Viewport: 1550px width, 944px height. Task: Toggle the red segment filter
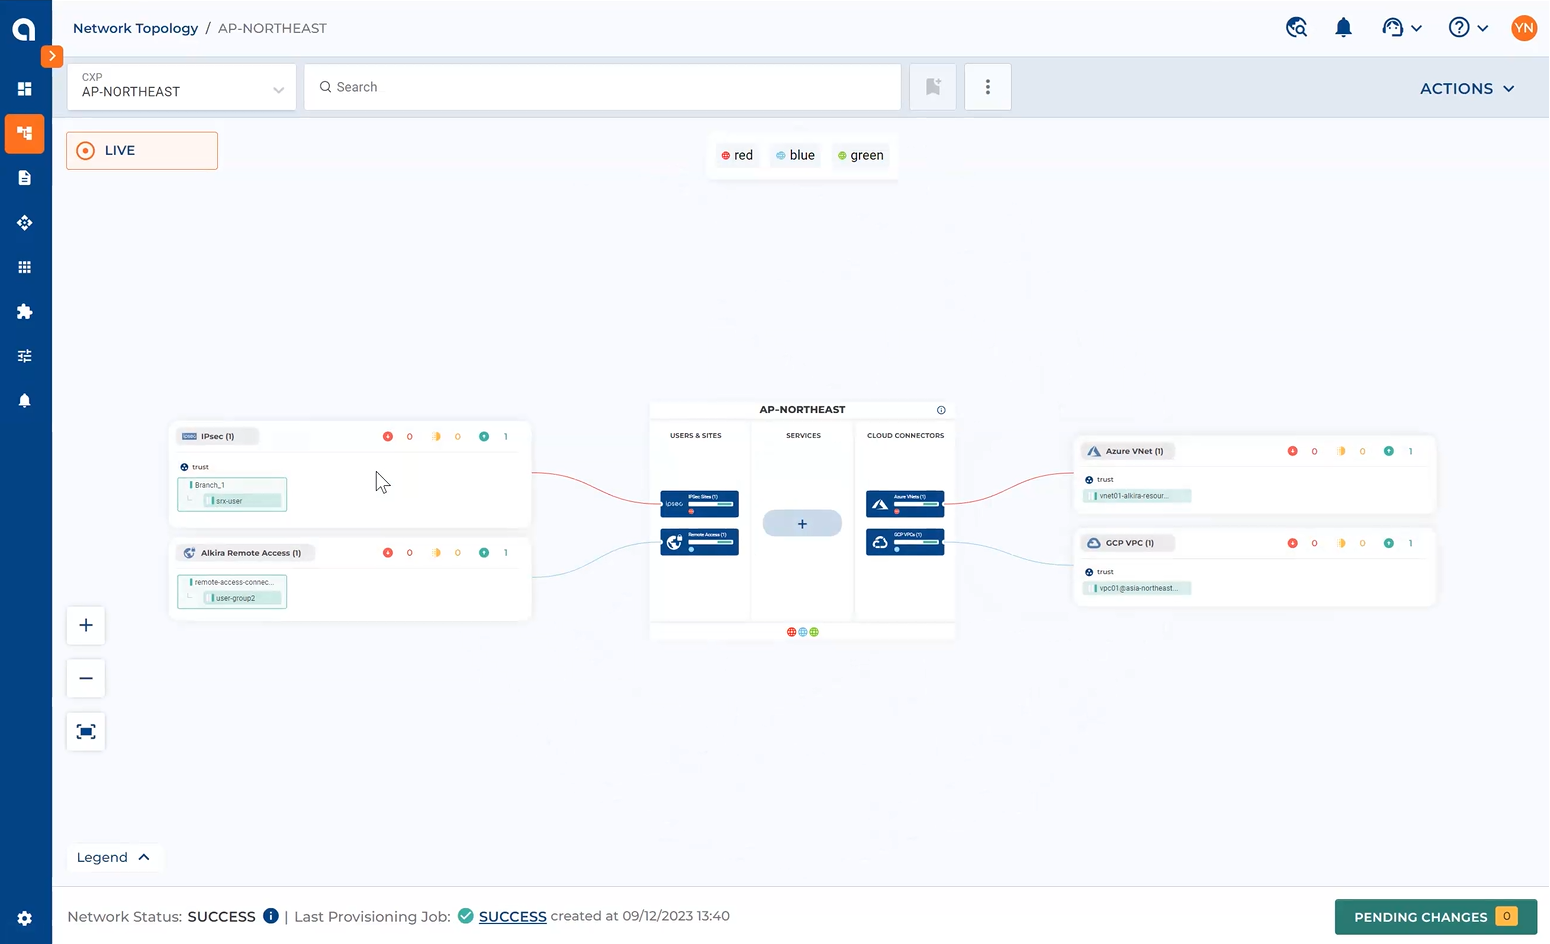(x=737, y=155)
